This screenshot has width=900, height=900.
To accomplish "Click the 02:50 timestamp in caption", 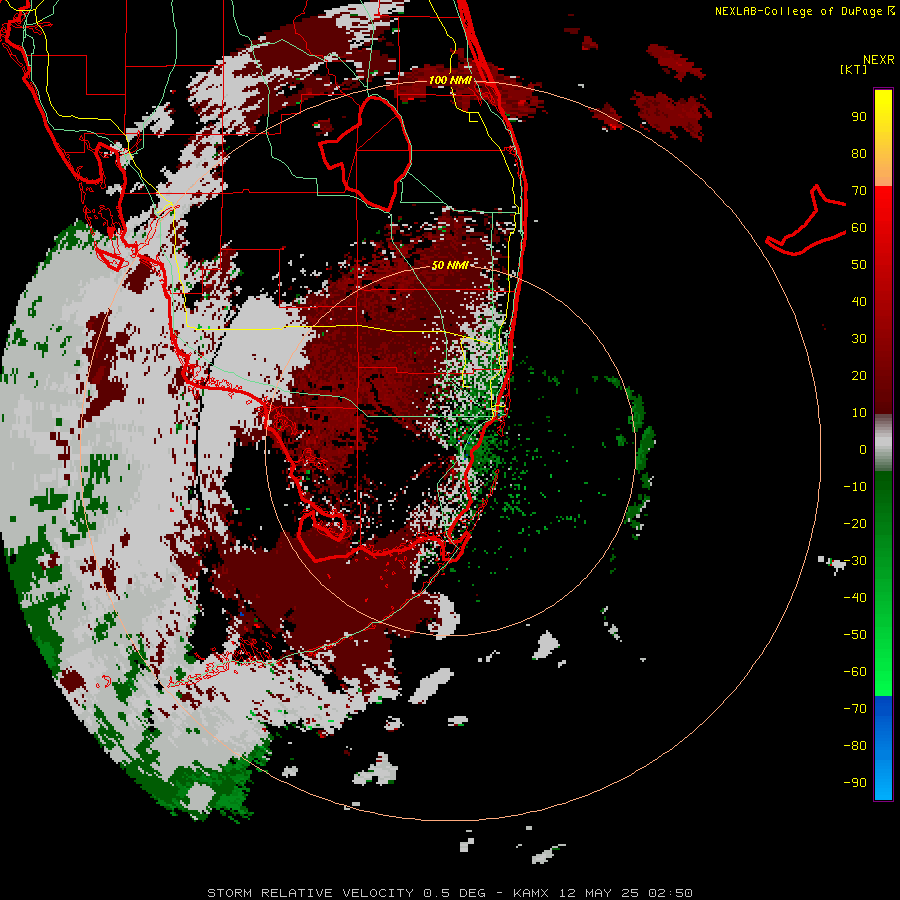I will click(x=670, y=893).
